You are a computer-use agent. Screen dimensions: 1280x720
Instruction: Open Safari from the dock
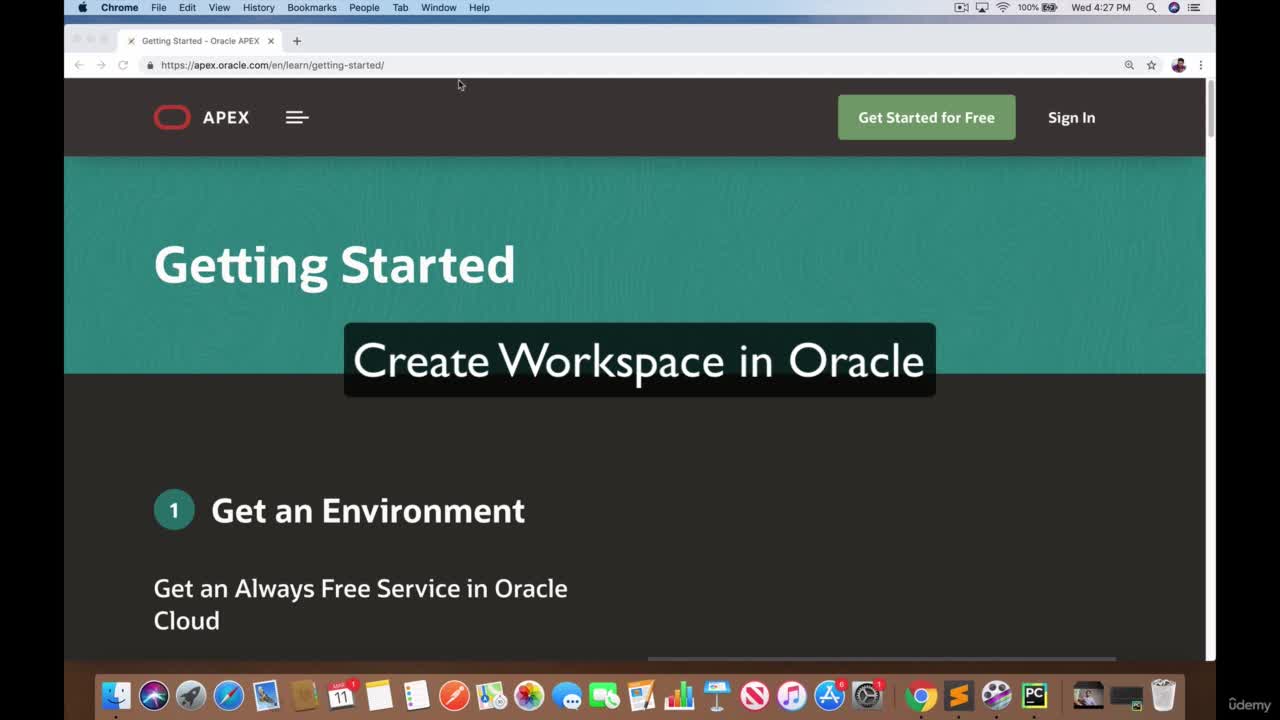(x=229, y=695)
